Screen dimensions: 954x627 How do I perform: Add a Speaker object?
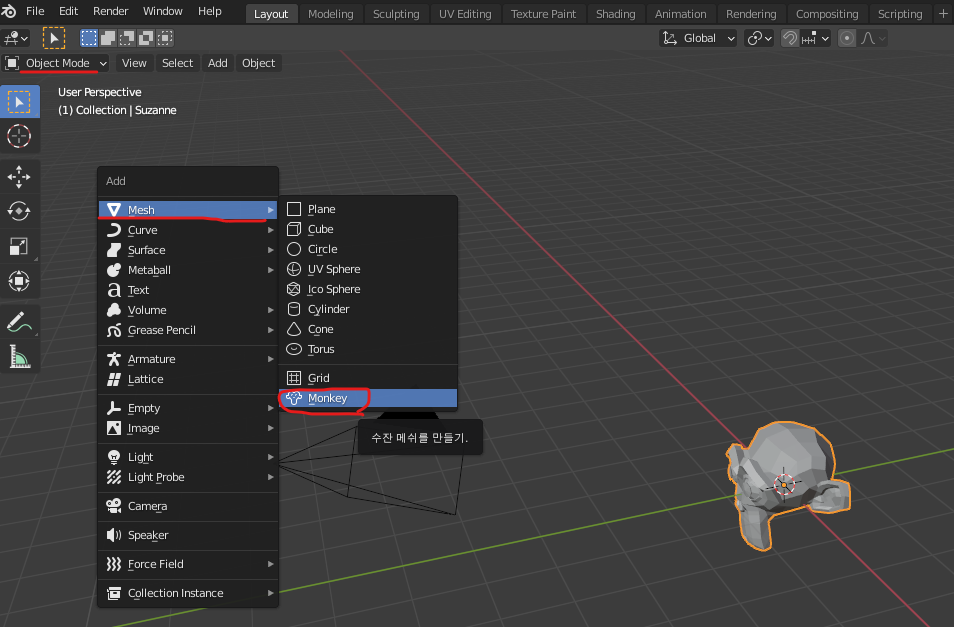click(x=188, y=535)
